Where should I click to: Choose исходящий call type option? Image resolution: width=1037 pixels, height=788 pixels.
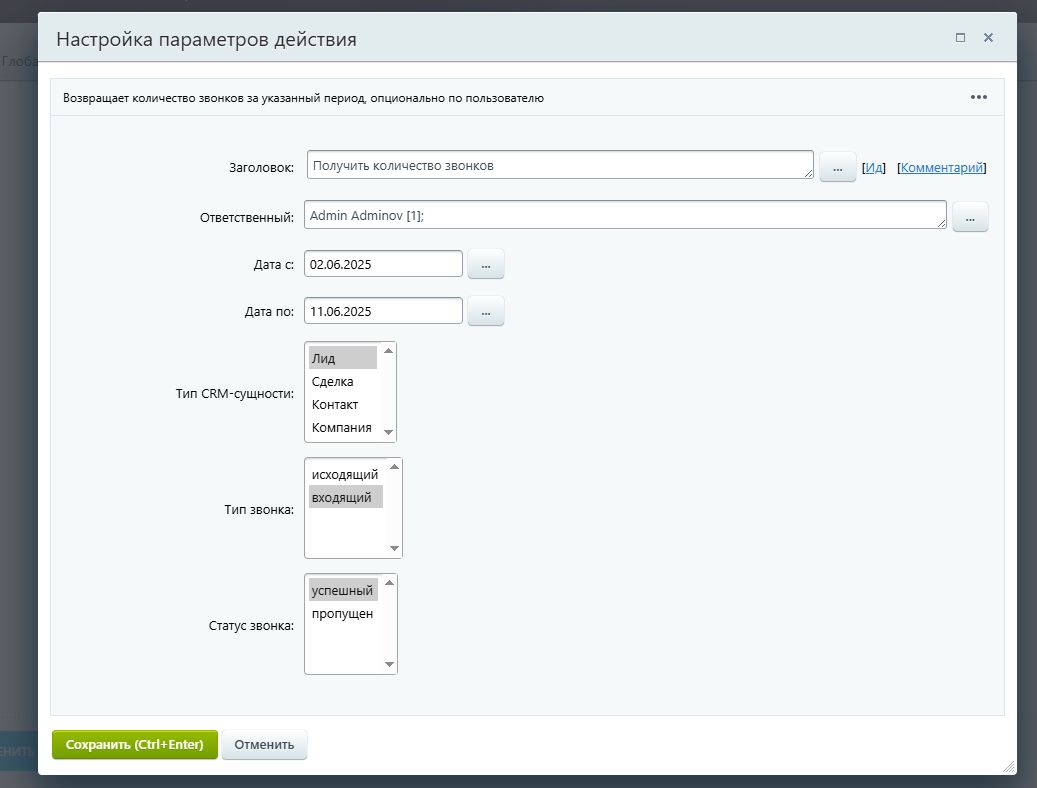[x=345, y=474]
